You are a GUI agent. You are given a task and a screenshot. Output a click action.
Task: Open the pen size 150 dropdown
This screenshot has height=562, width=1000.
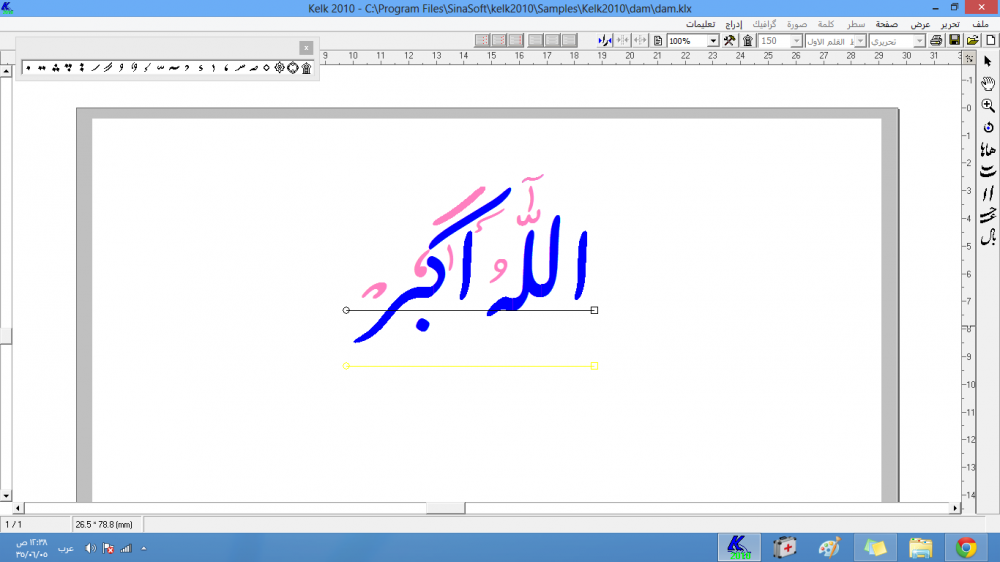tap(796, 41)
